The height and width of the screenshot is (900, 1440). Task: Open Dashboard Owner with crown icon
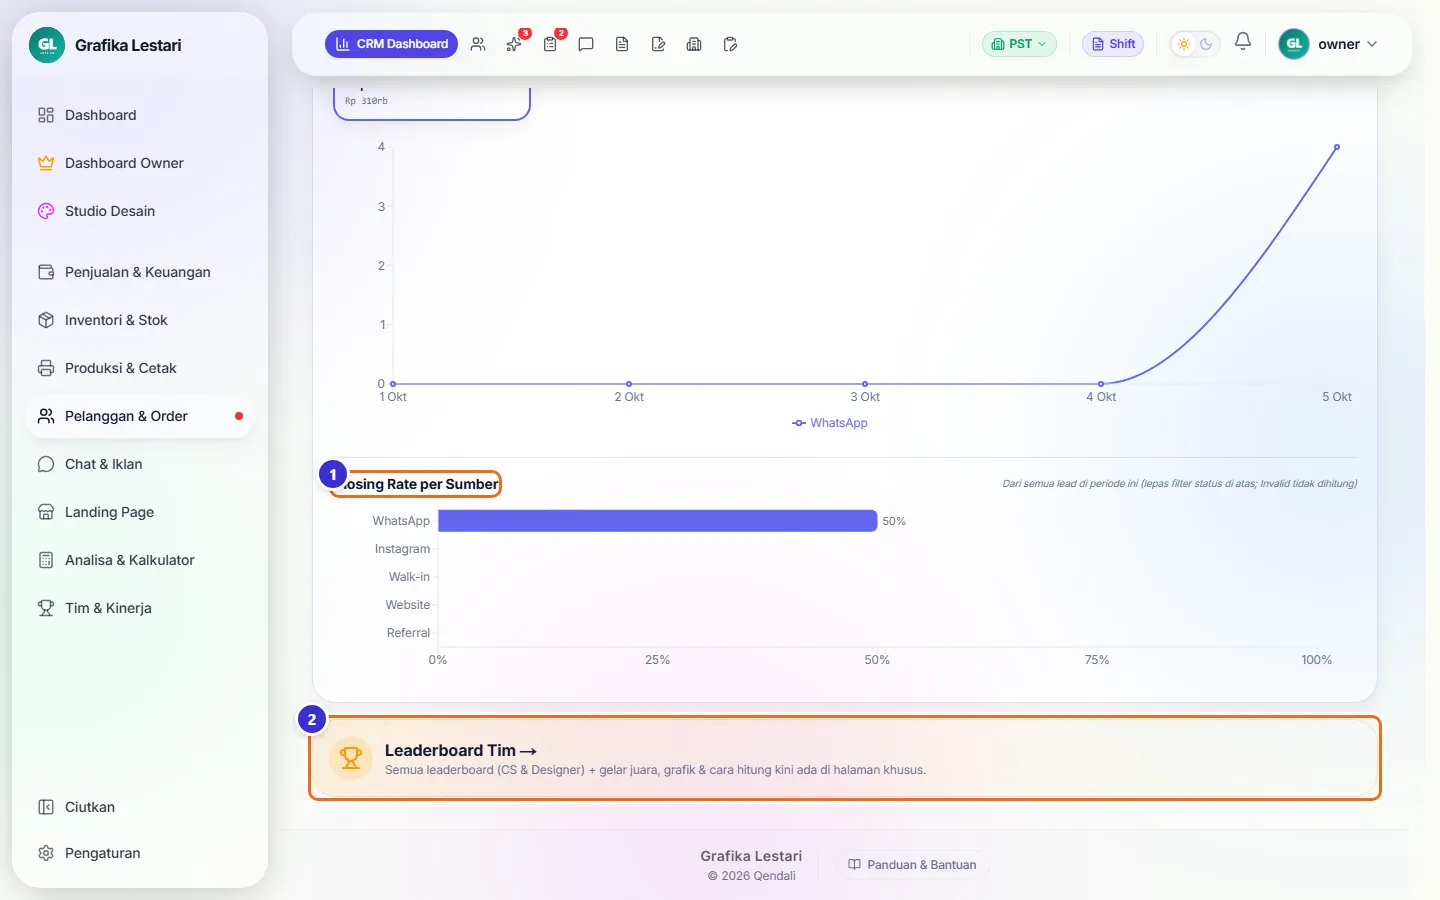point(140,163)
